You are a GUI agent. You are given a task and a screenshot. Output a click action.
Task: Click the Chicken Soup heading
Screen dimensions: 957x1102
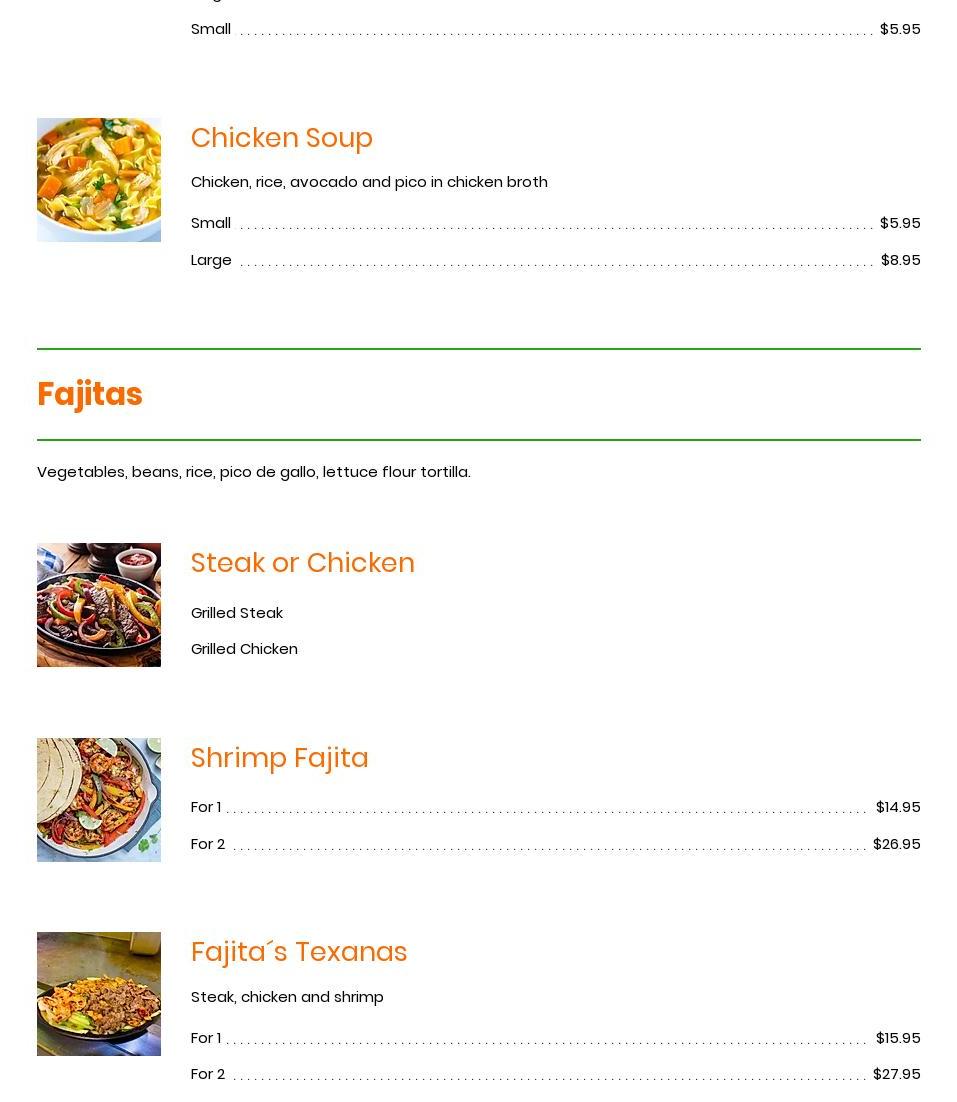[x=281, y=138]
